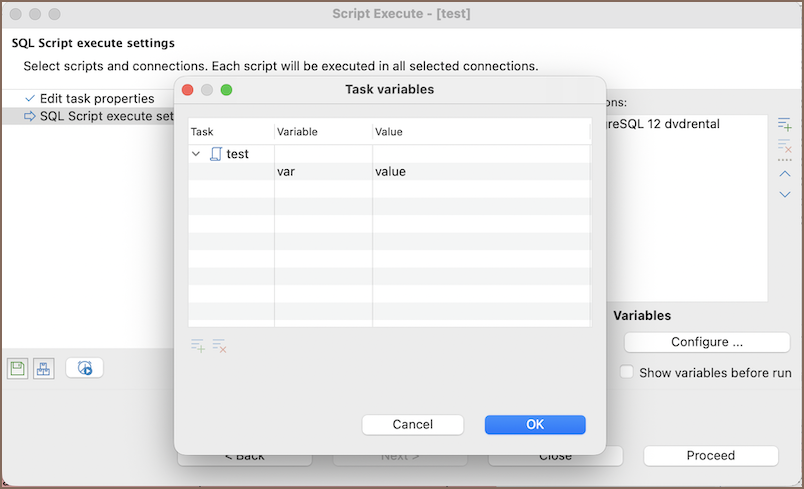Move connection up with the up arrow
This screenshot has width=804, height=489.
point(785,173)
